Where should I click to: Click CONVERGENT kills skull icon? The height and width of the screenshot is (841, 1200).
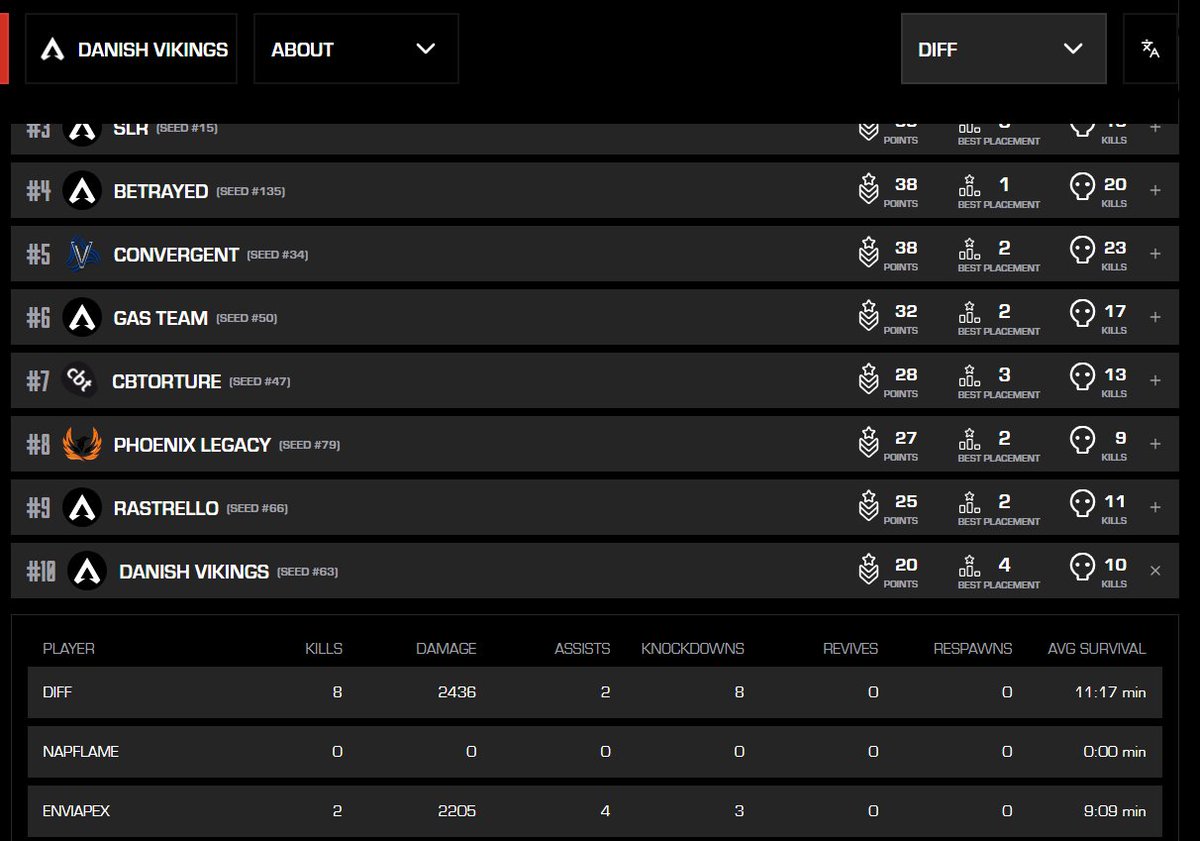[1081, 251]
